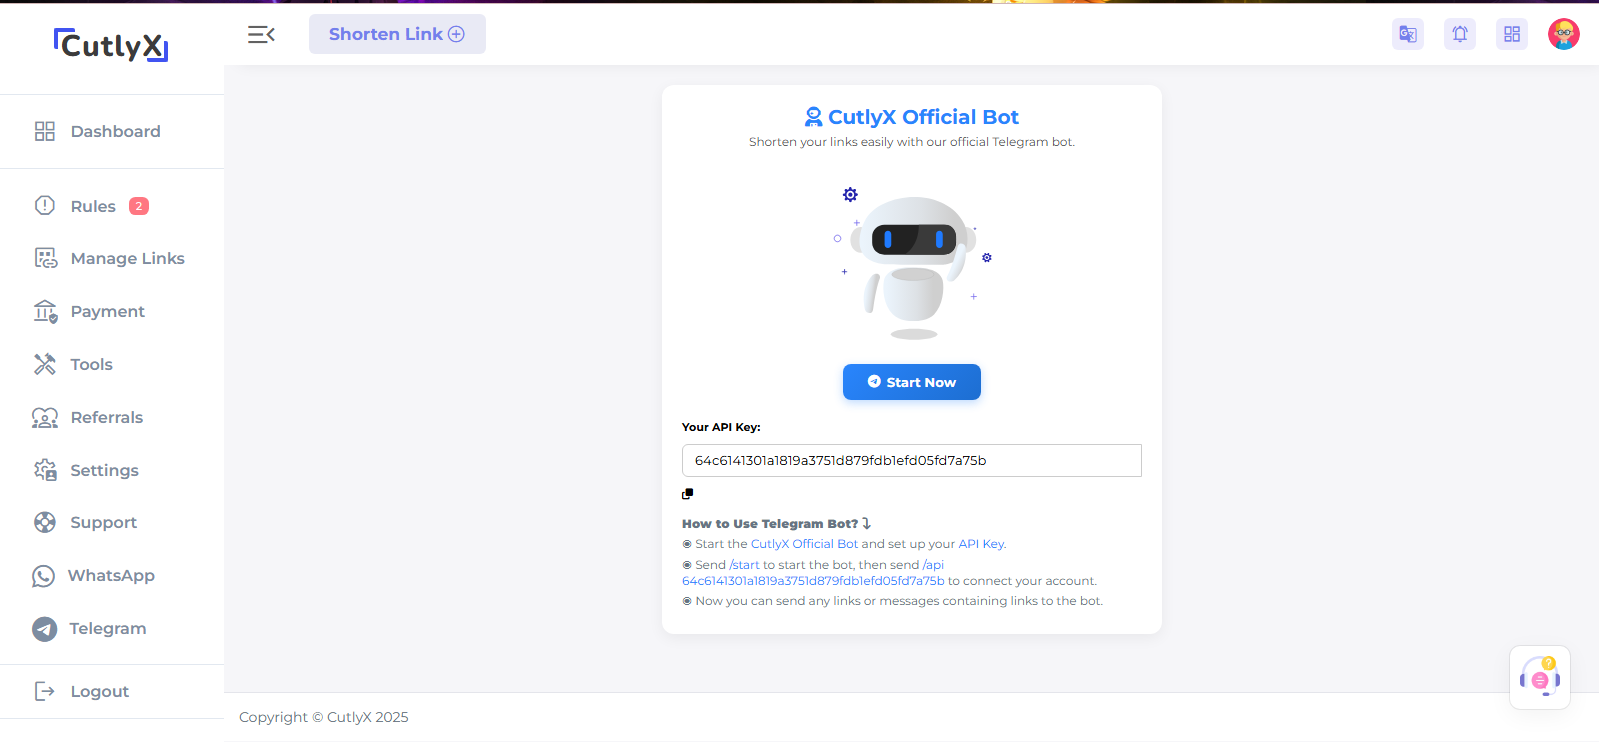
Task: Click the WhatsApp logo icon
Action: pyautogui.click(x=44, y=576)
